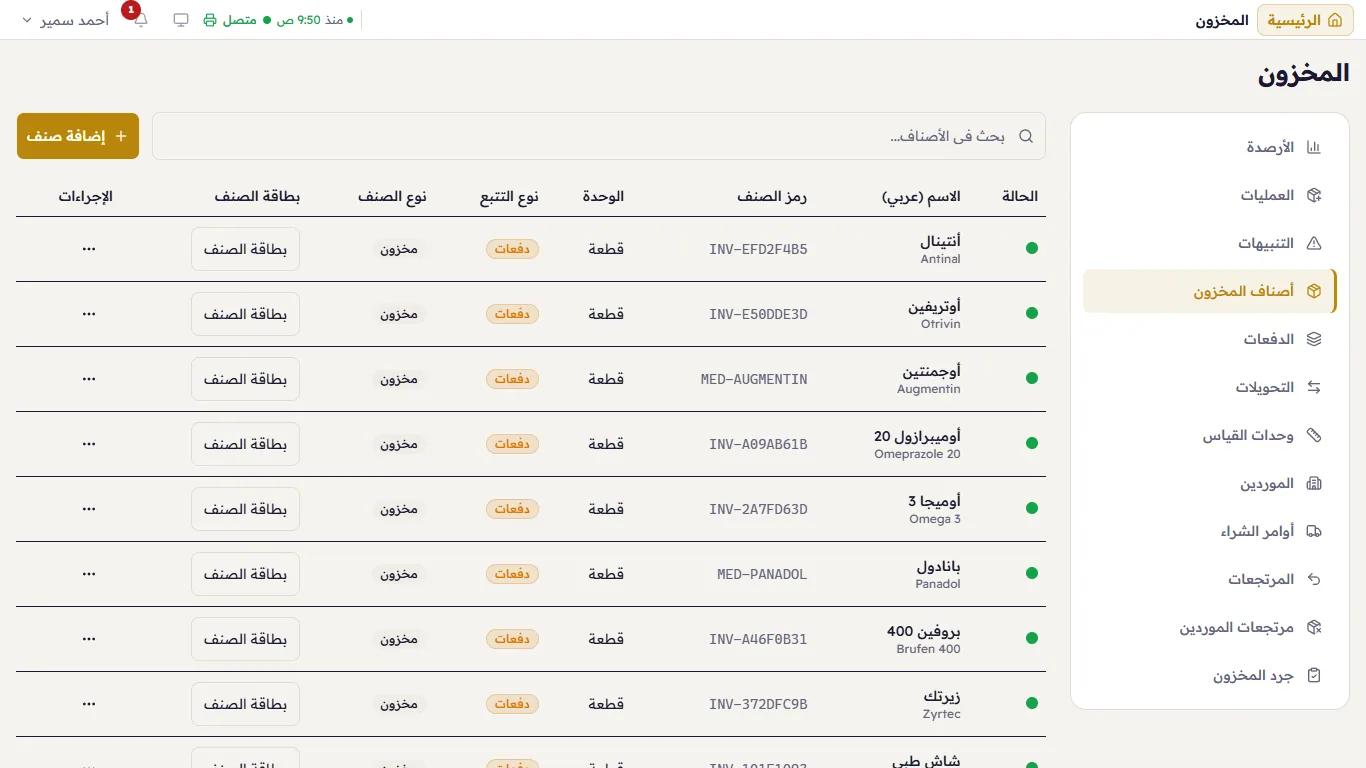Open المرتجعات sidebar item
This screenshot has width=1366, height=768.
click(x=1209, y=579)
